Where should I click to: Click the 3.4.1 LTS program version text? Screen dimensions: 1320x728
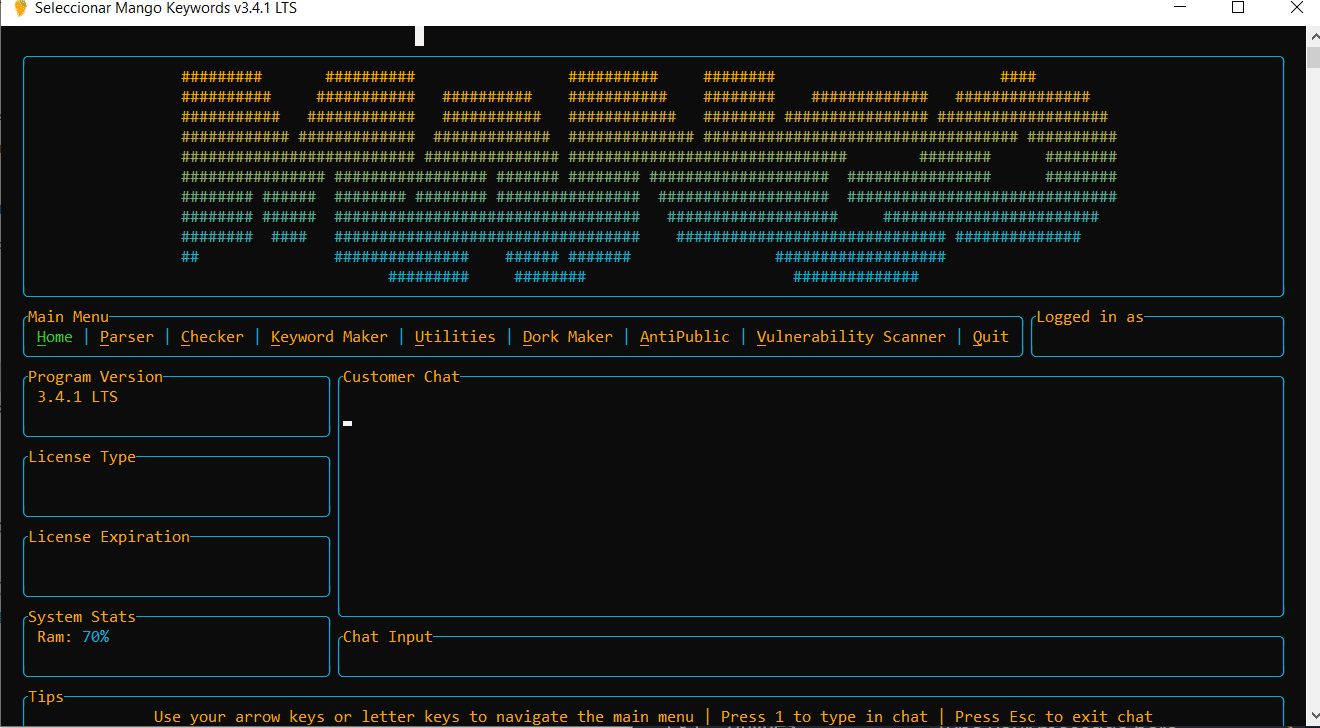(77, 397)
